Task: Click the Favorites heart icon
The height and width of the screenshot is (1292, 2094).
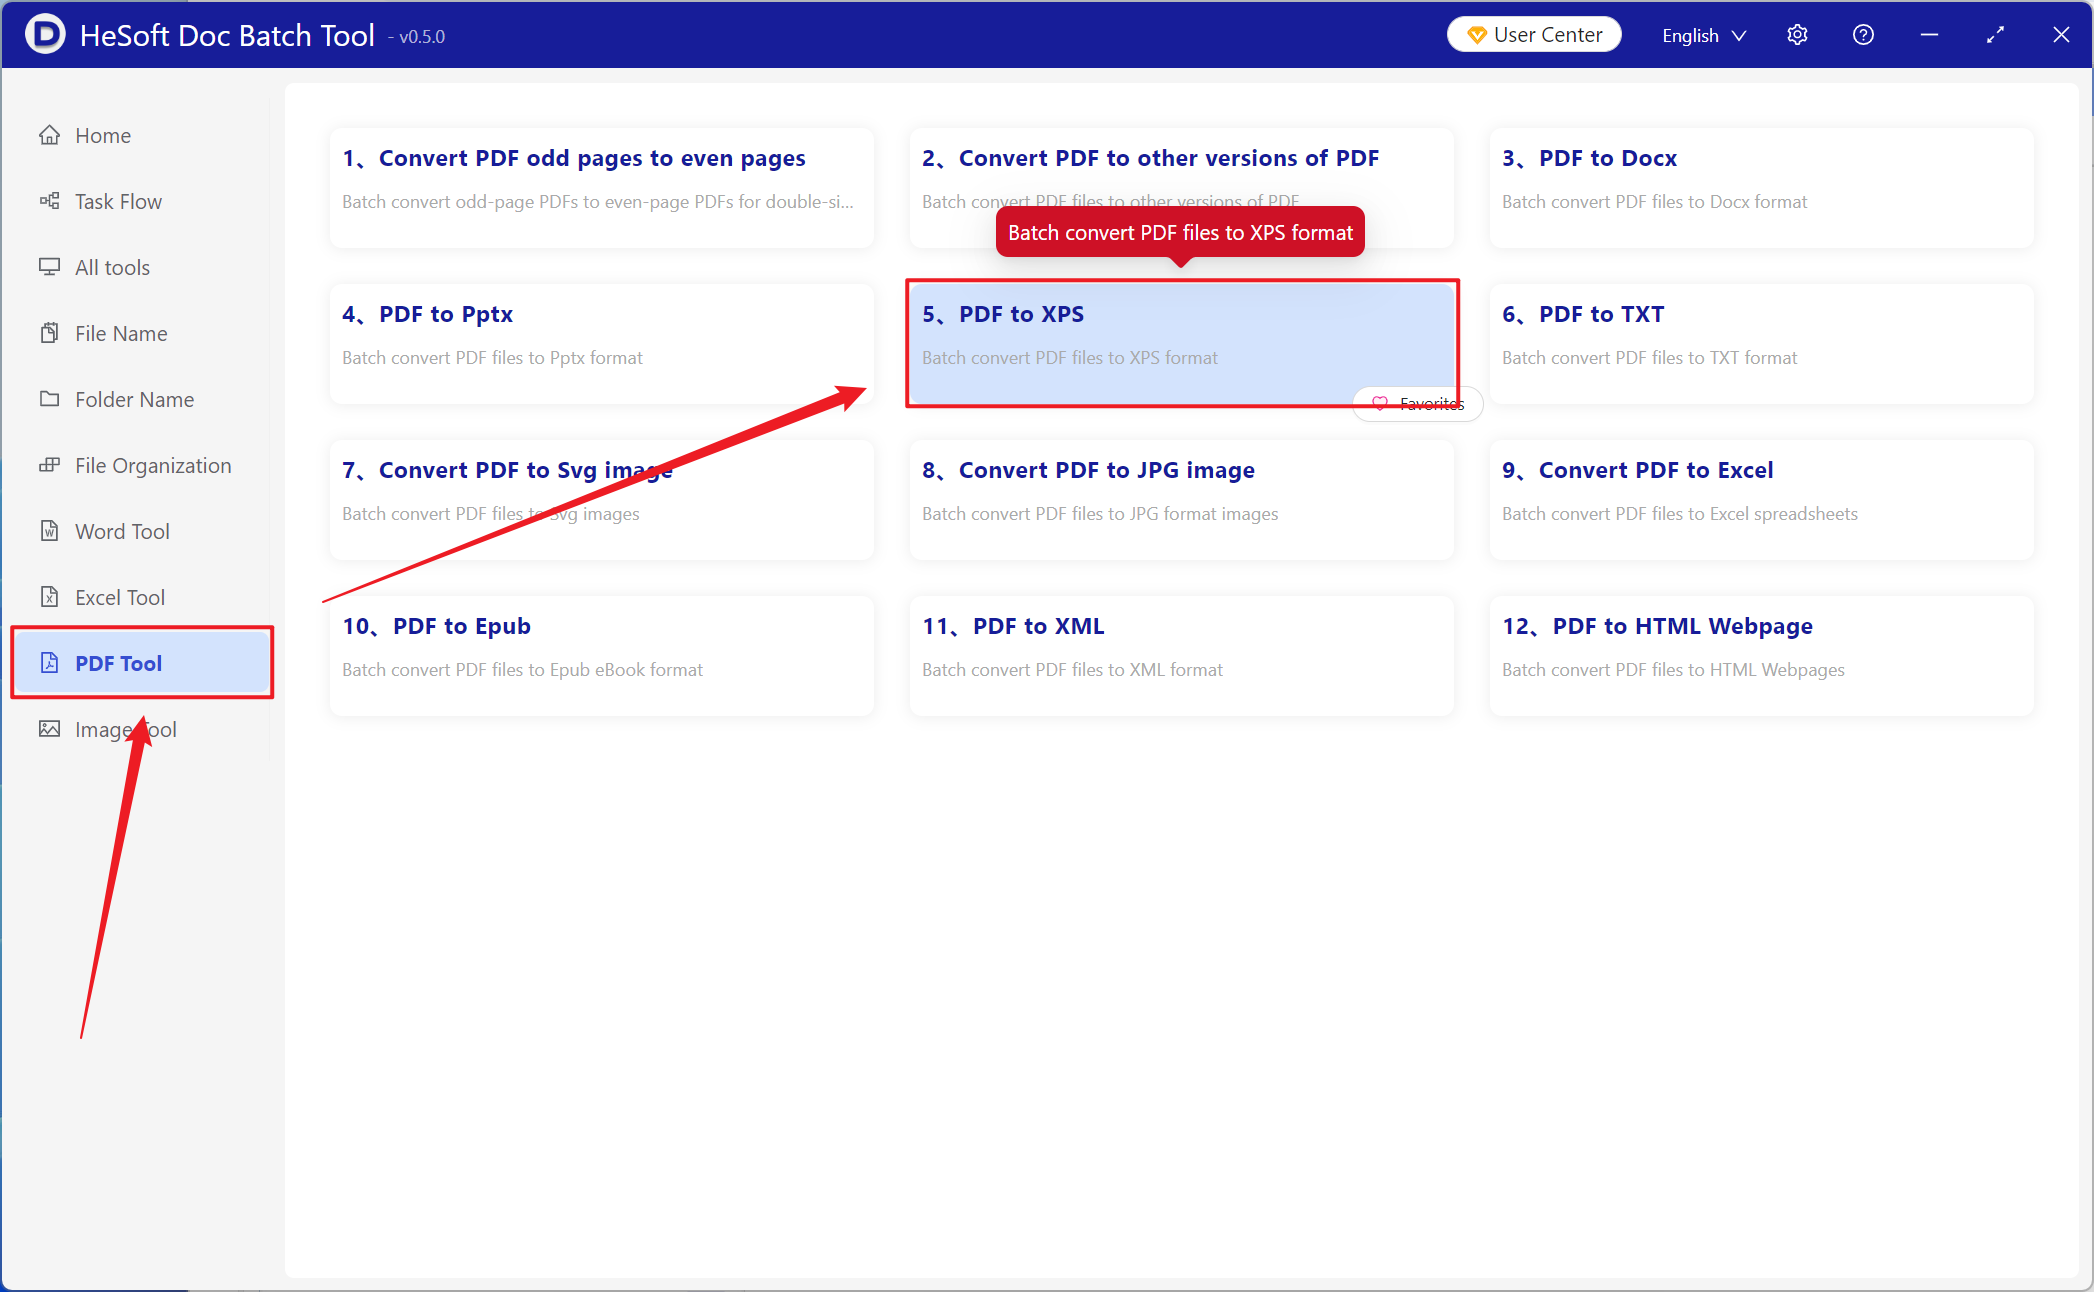Action: tap(1380, 403)
